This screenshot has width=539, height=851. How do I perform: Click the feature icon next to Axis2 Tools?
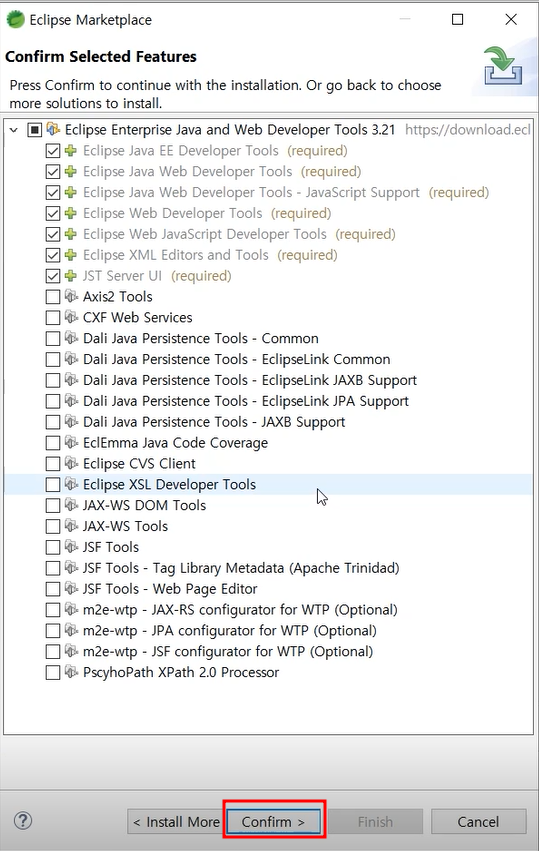coord(71,296)
